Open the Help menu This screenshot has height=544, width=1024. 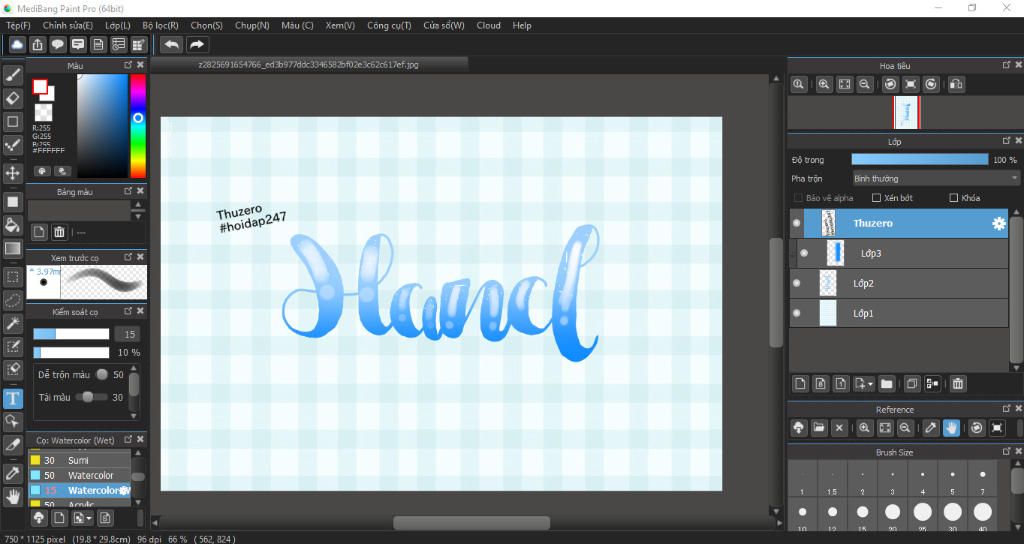coord(522,25)
